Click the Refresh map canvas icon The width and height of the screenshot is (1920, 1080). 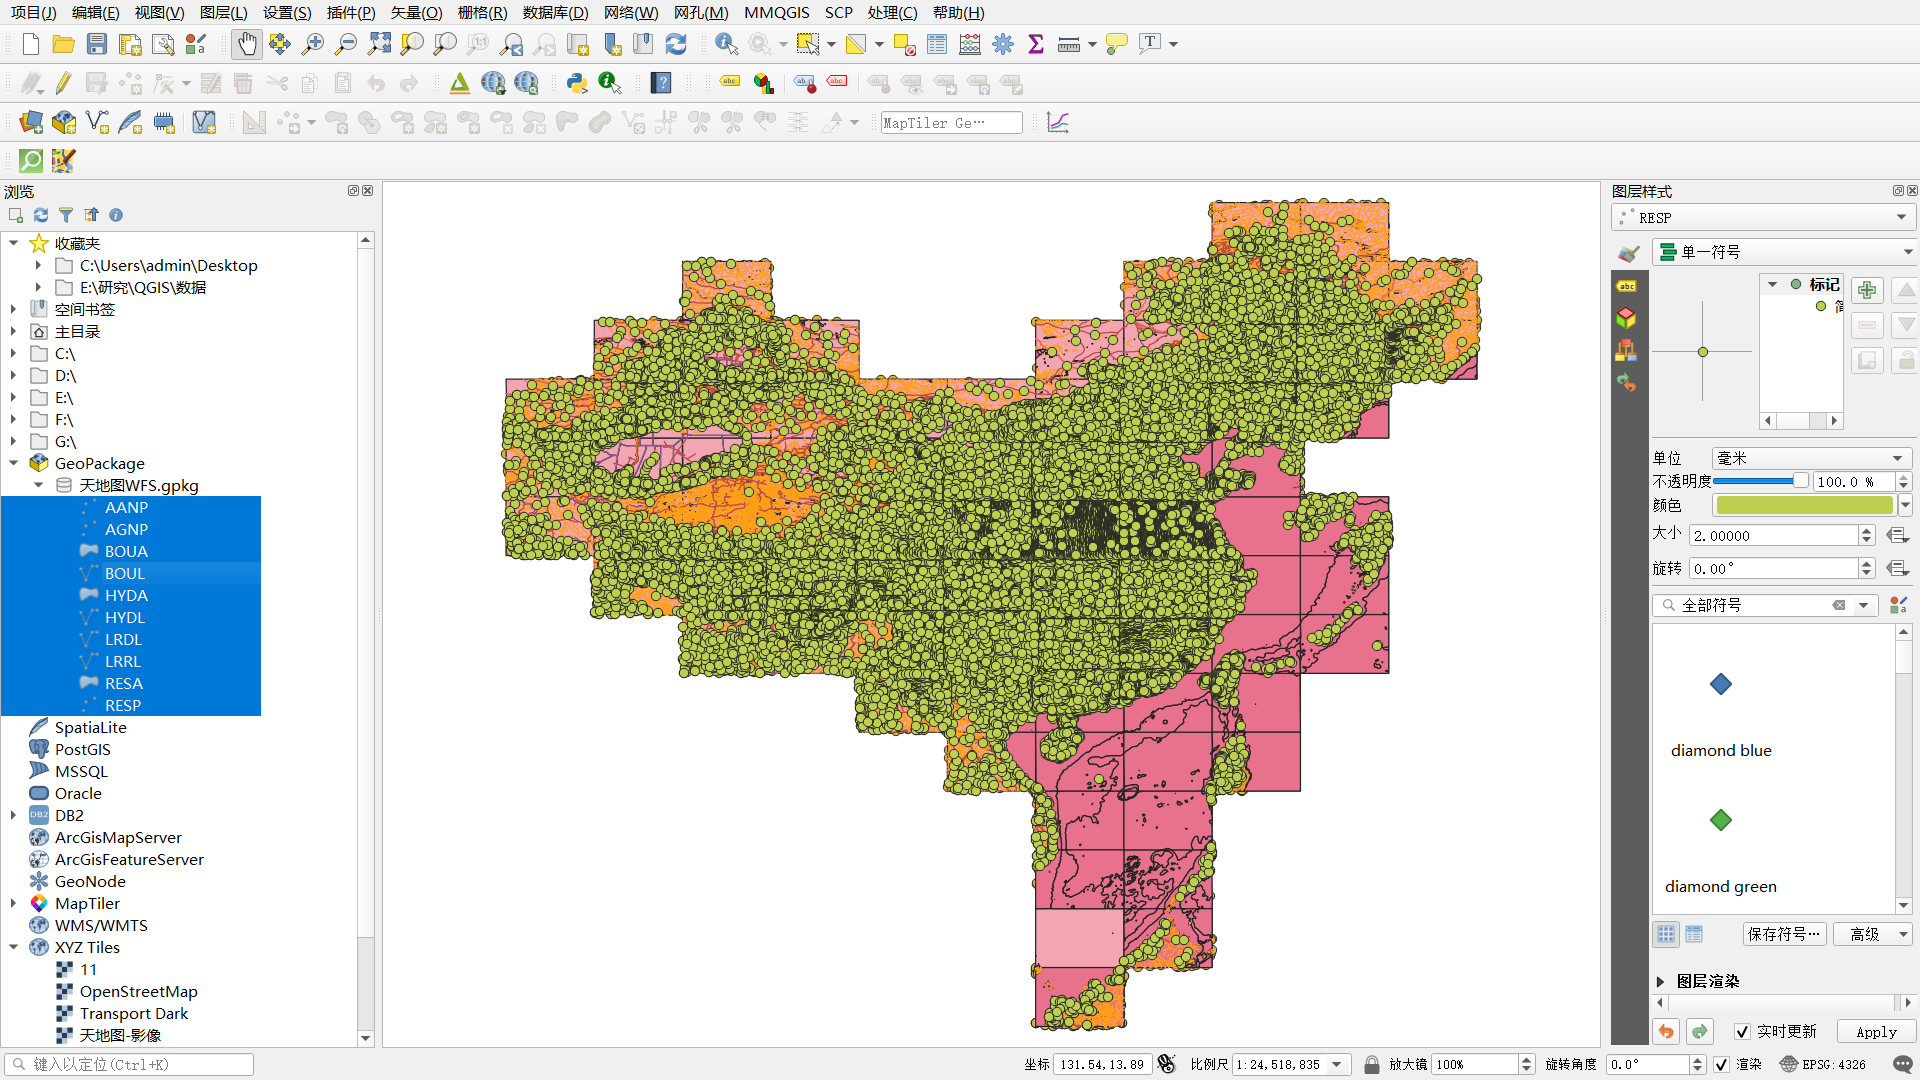click(x=676, y=44)
